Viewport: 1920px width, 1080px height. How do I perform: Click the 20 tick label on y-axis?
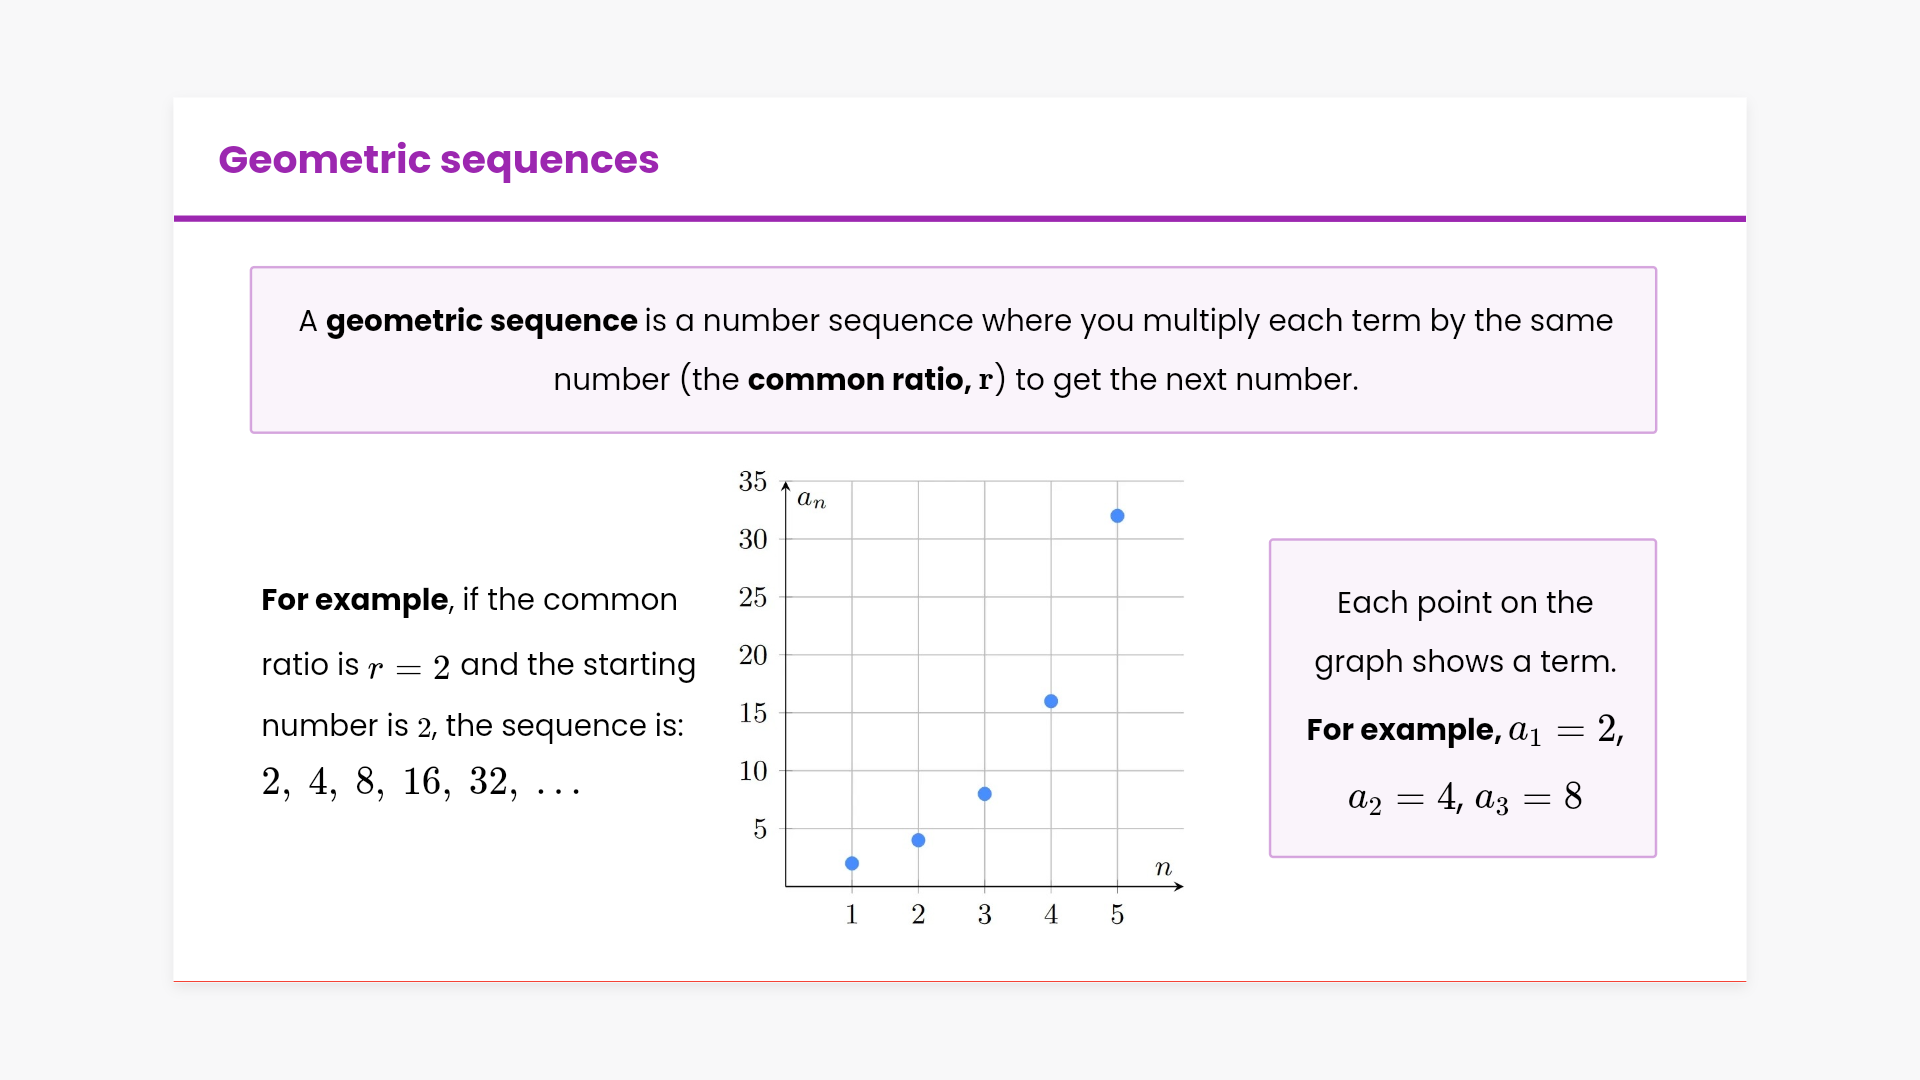[x=753, y=656]
